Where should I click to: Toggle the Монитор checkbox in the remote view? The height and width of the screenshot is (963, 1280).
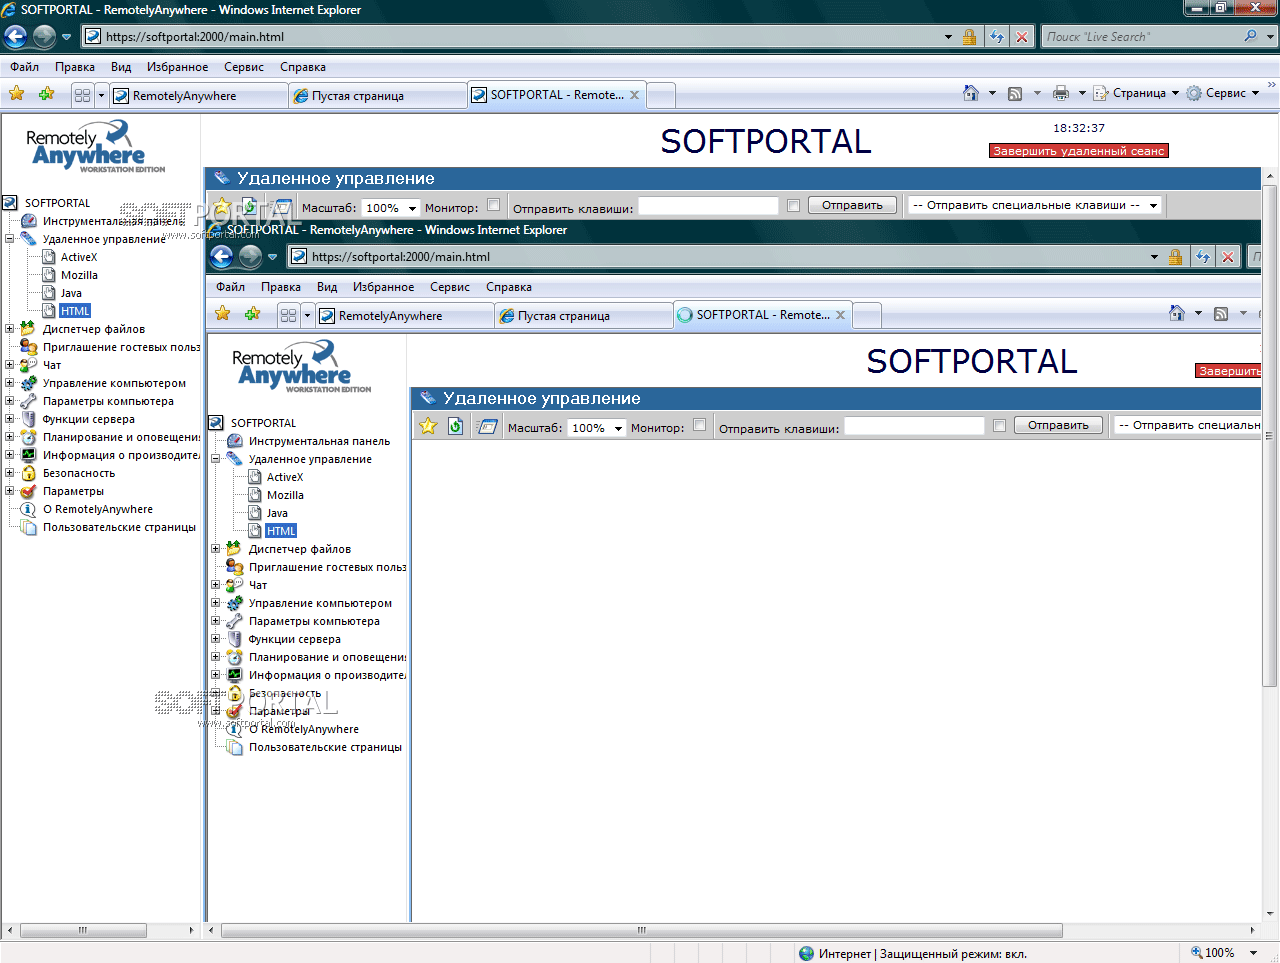tap(699, 425)
